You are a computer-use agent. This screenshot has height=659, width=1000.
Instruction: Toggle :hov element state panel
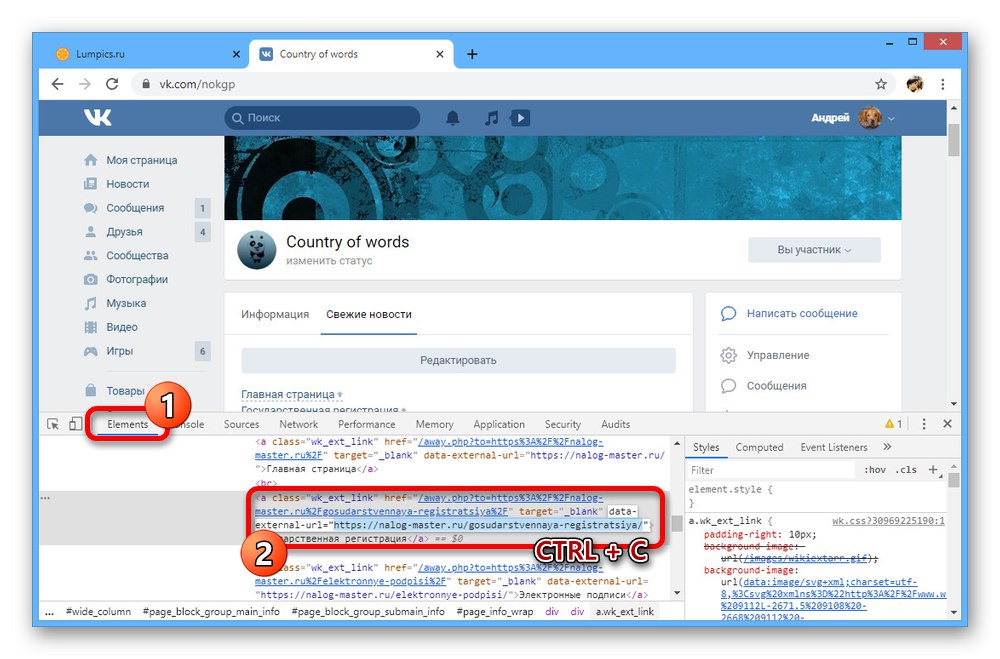pos(874,470)
